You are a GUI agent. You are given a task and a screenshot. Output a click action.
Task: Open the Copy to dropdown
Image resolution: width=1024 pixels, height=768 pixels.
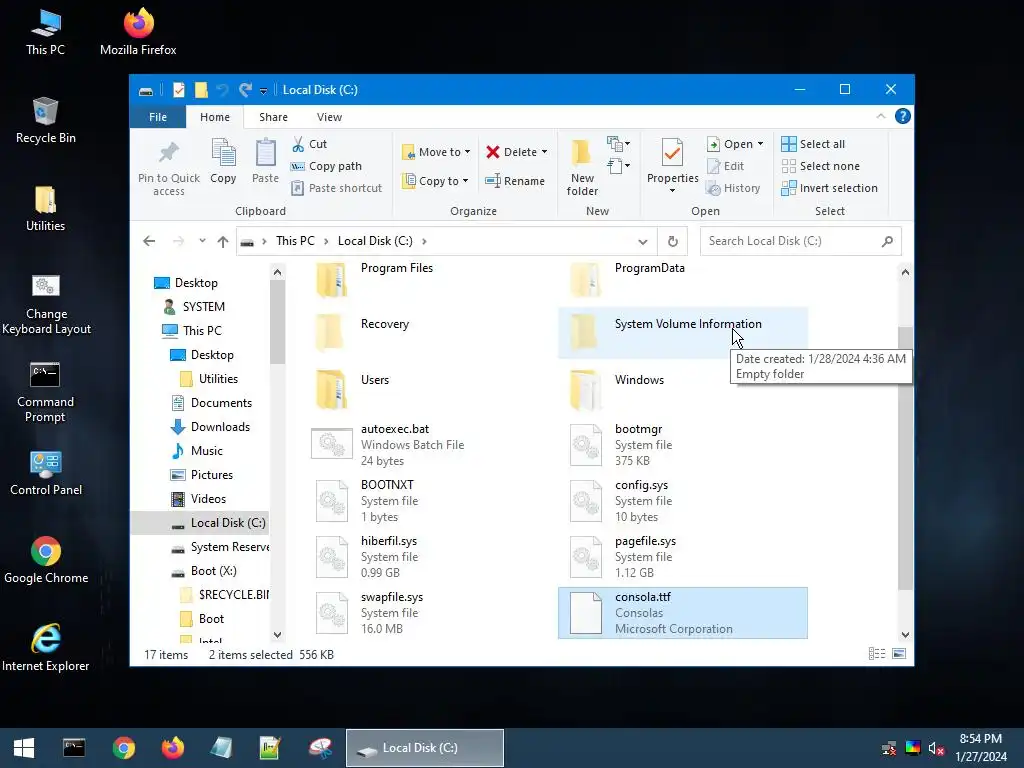(436, 181)
